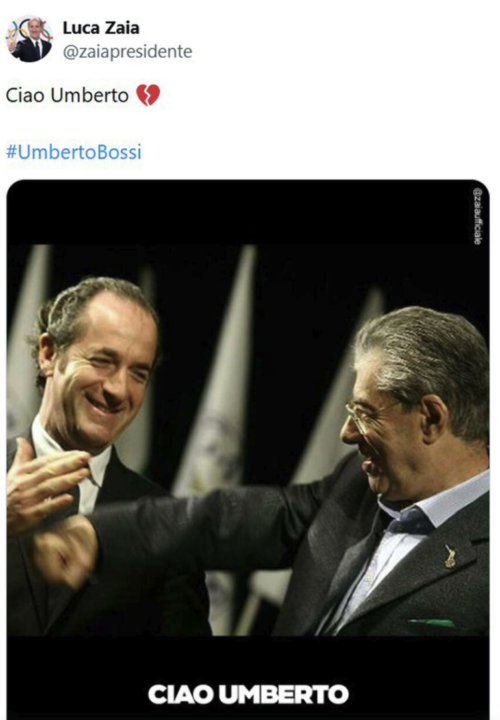500x720 pixels.
Task: Select the Ciao Umberto tweet text
Action: point(67,96)
